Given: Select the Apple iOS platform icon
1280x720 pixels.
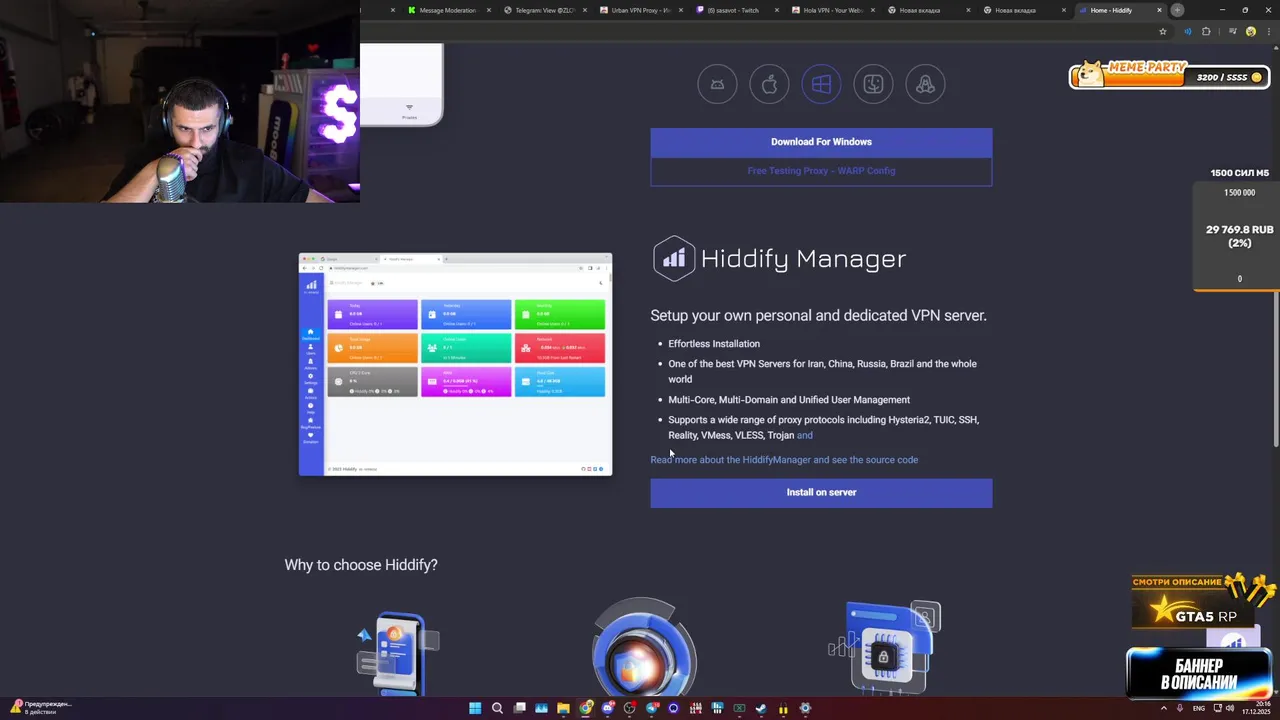Looking at the screenshot, I should (x=769, y=84).
